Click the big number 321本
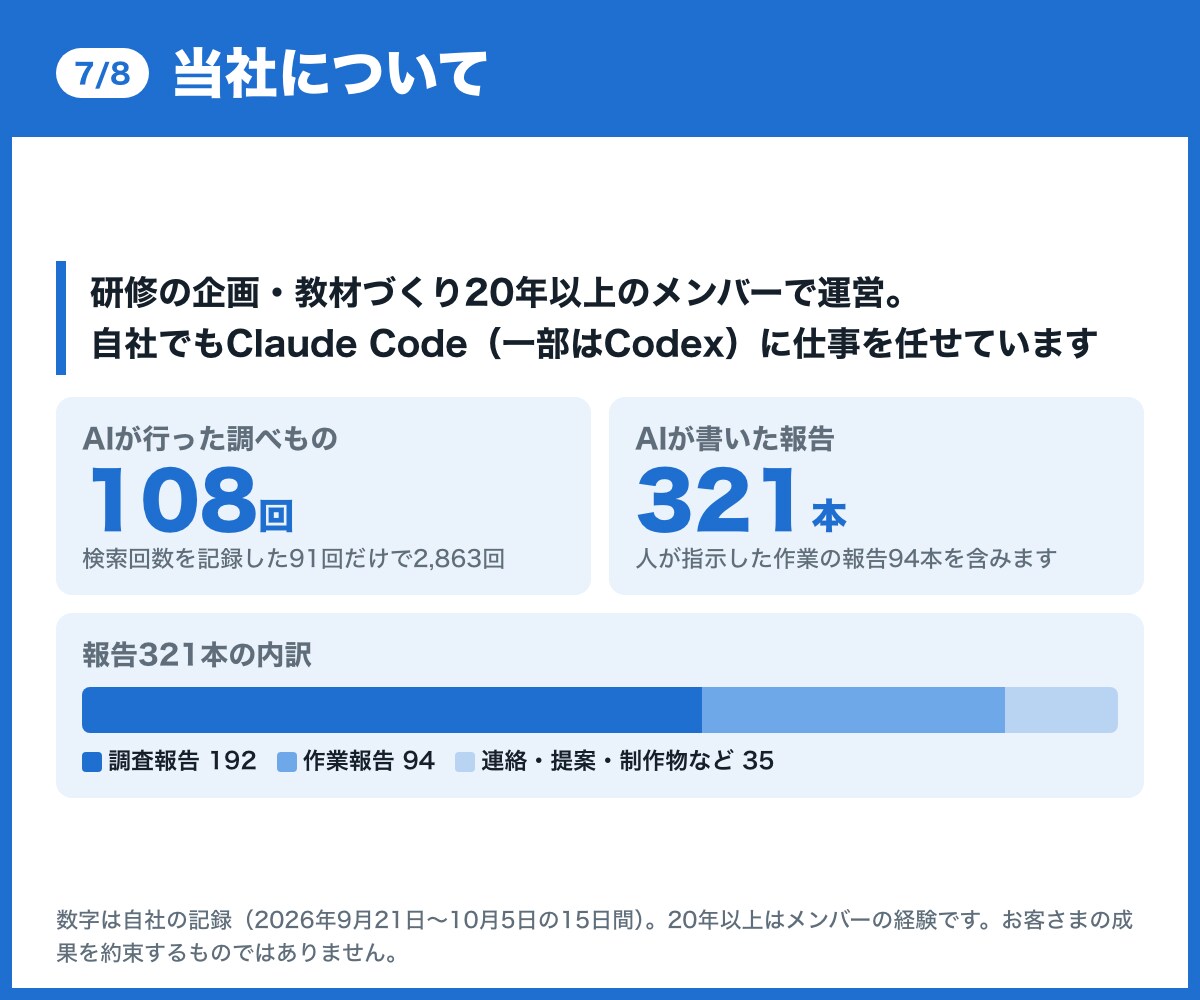Viewport: 1200px width, 1000px height. 742,500
